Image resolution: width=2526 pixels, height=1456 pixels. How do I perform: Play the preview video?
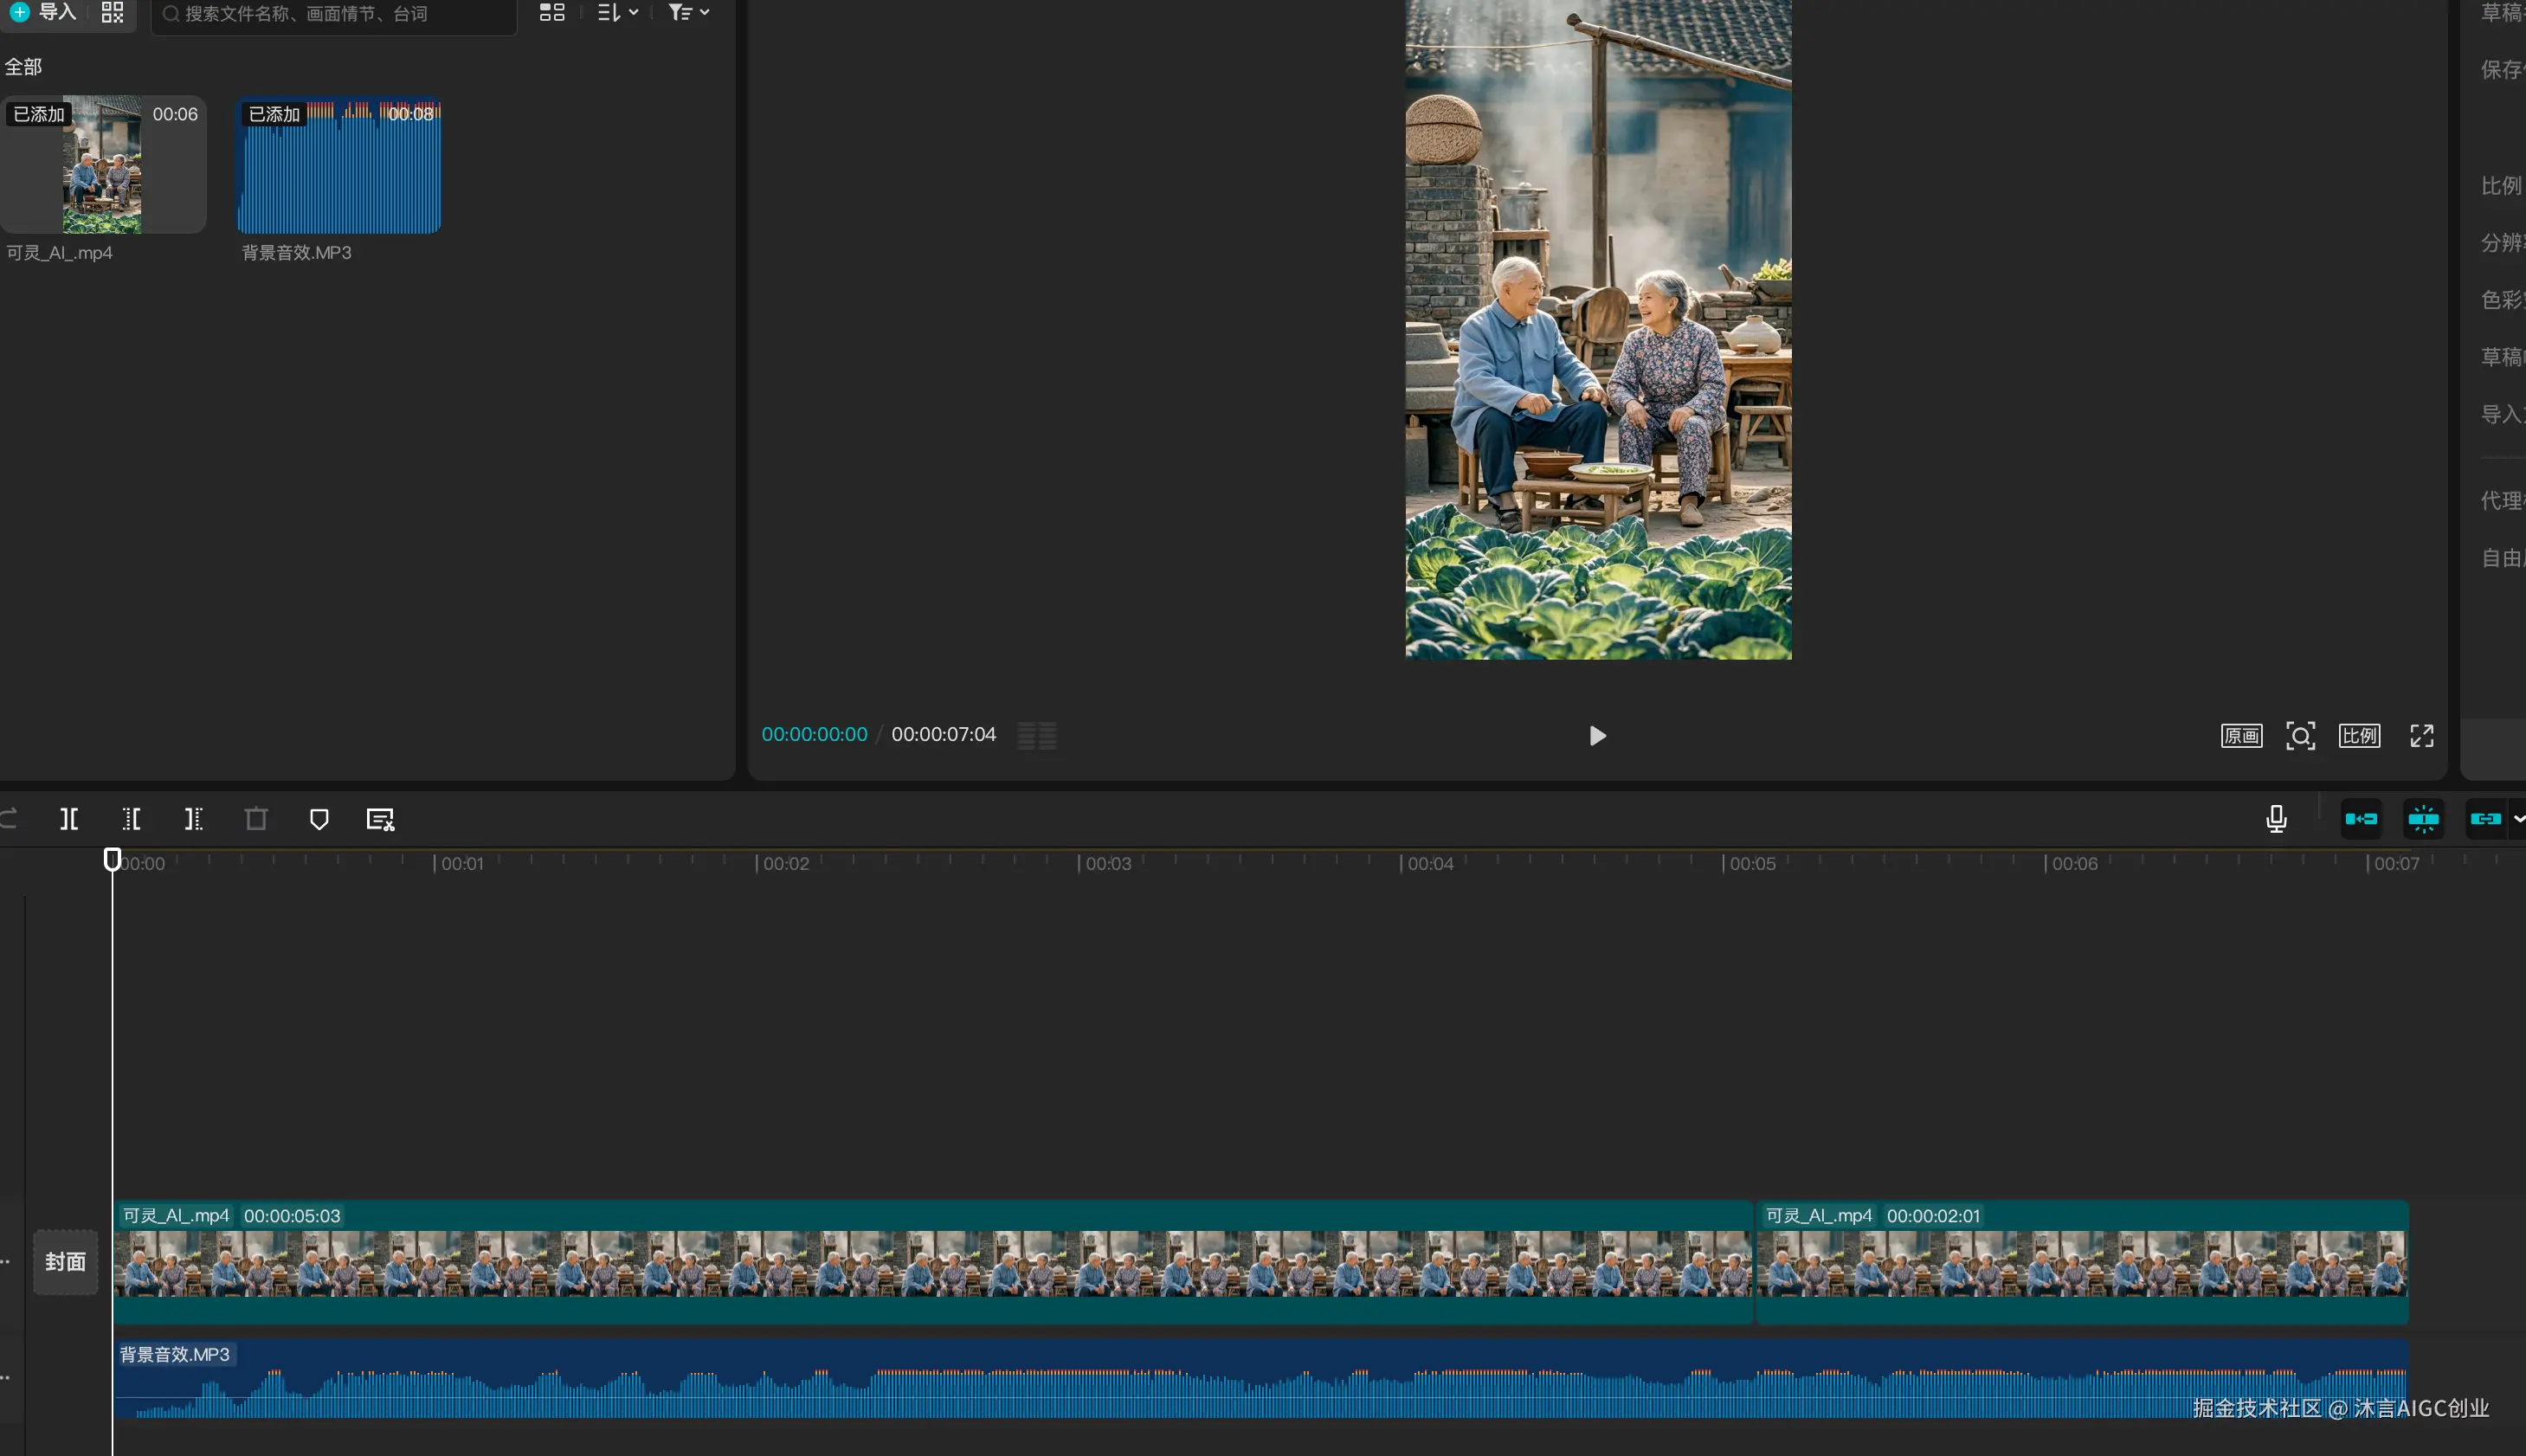point(1597,736)
